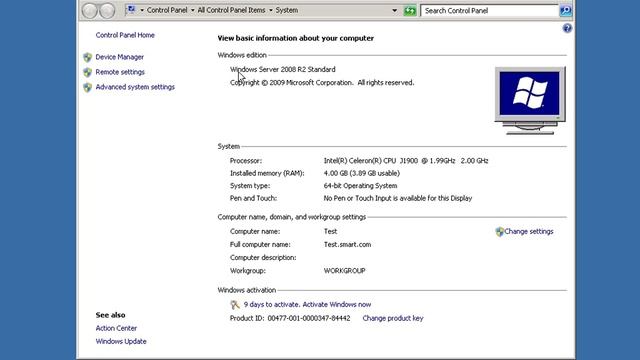640x360 pixels.
Task: Select All Control Panel Items breadcrumb
Action: click(x=231, y=10)
